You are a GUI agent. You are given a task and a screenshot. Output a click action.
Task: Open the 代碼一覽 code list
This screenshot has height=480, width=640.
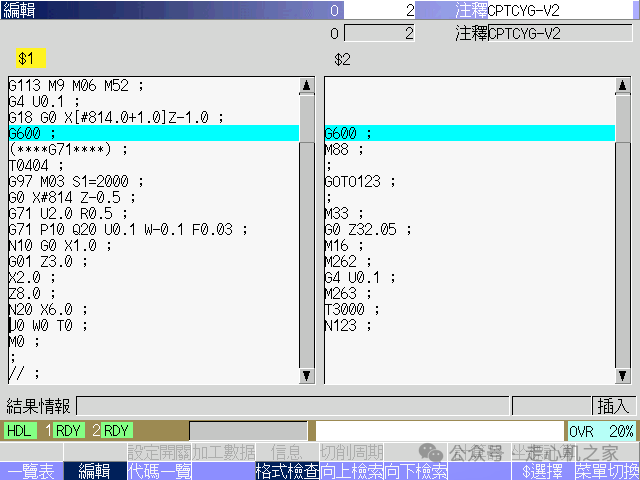tap(160, 471)
